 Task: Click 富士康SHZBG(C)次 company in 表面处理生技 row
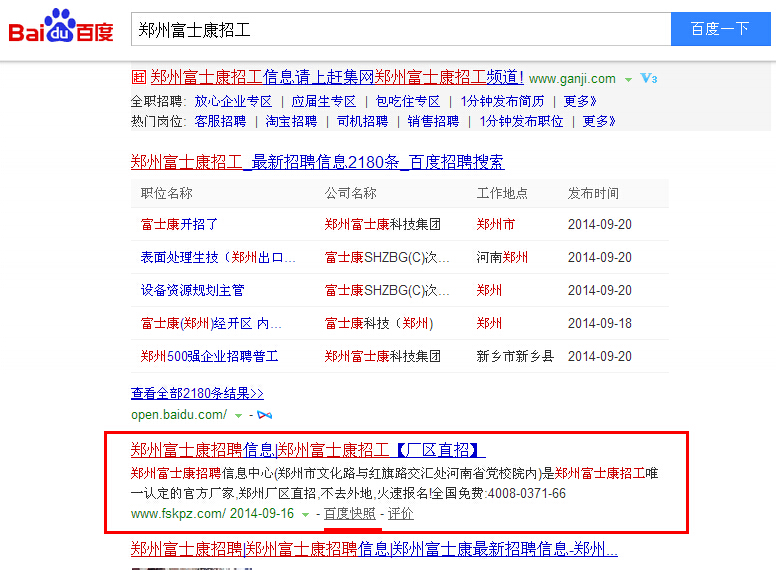[387, 257]
